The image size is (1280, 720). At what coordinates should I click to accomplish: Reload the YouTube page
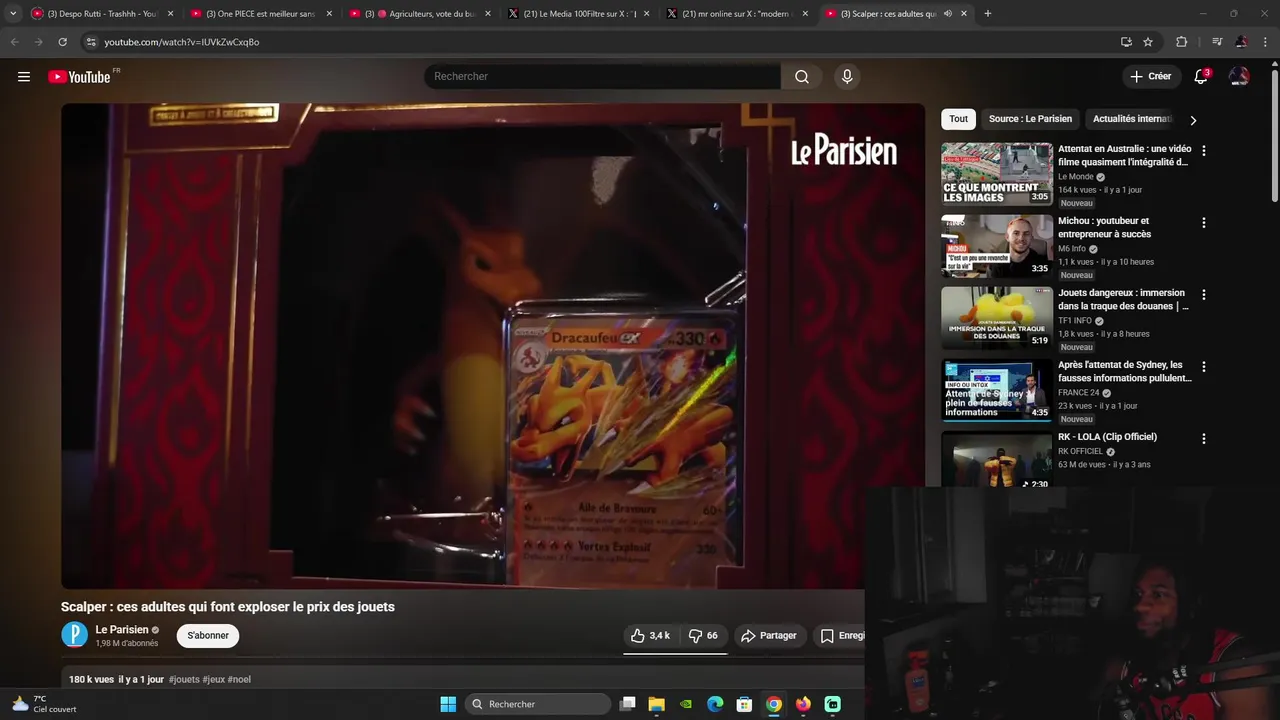coord(62,42)
